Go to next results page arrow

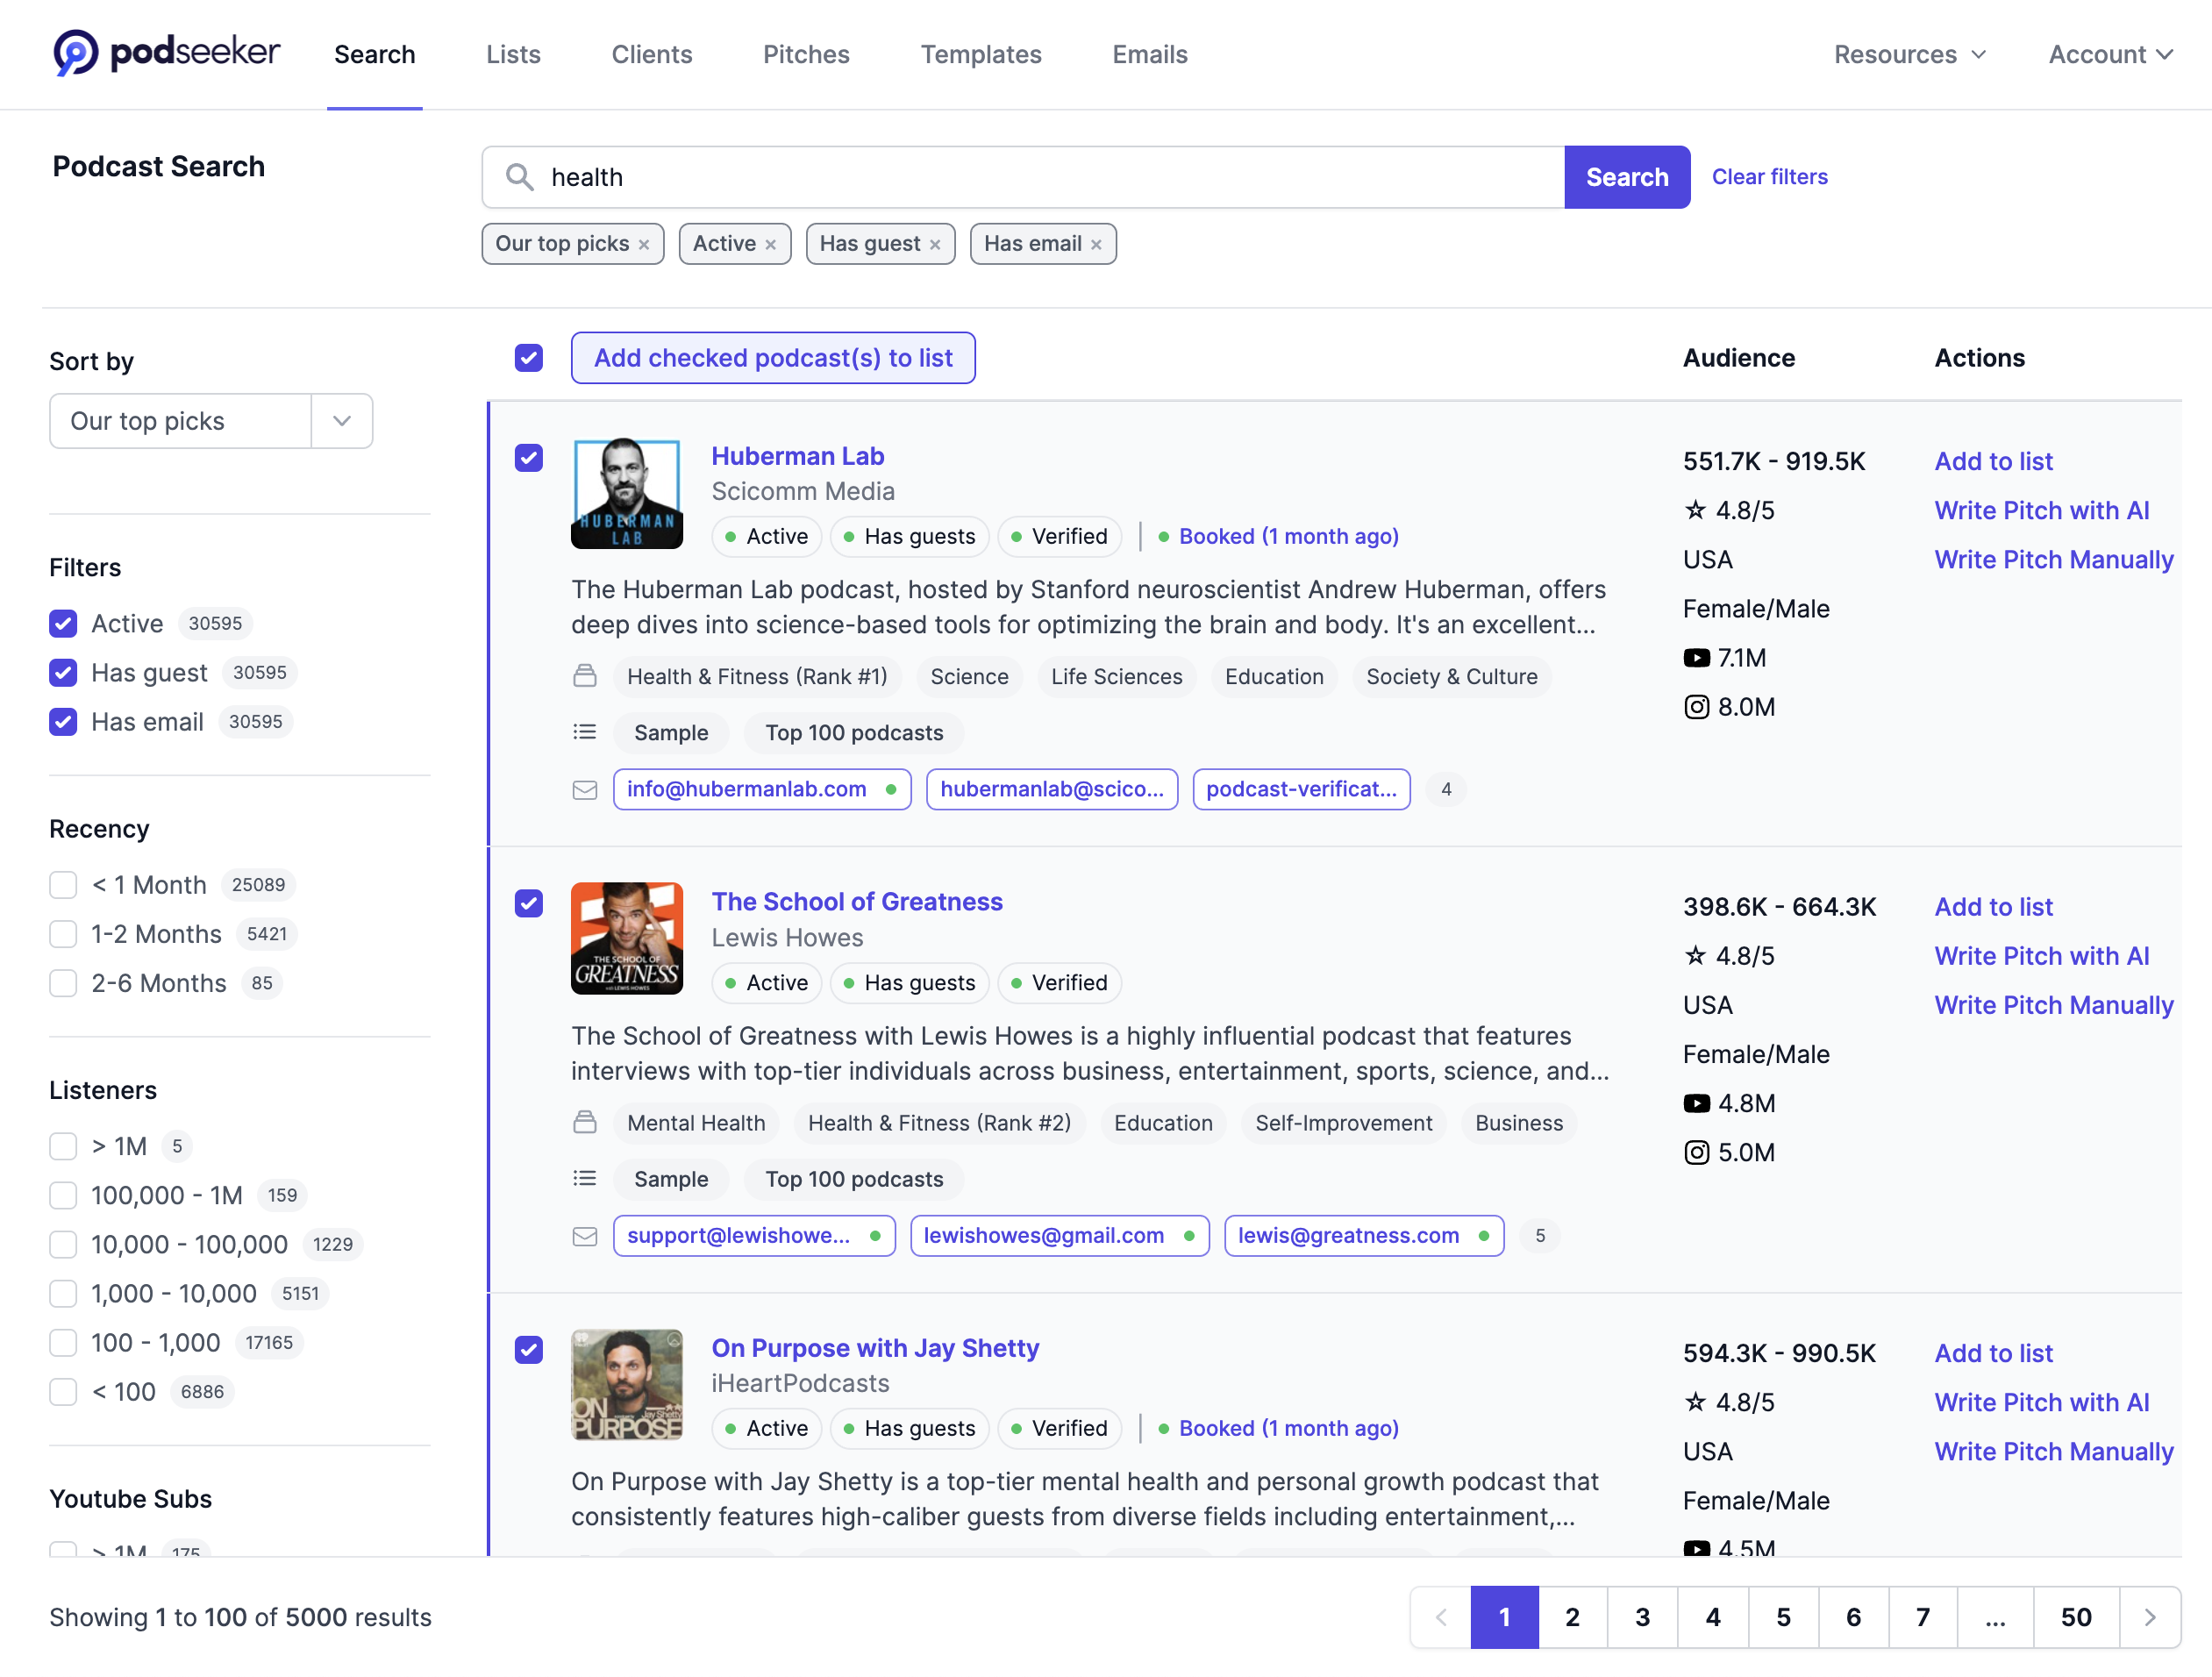(2150, 1617)
